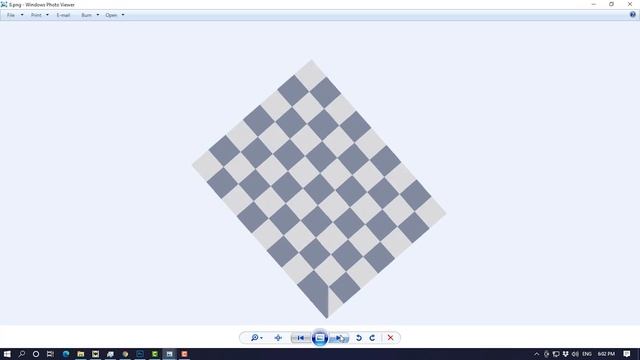Open the green app on the taskbar
The image size is (640, 360).
(x=155, y=354)
